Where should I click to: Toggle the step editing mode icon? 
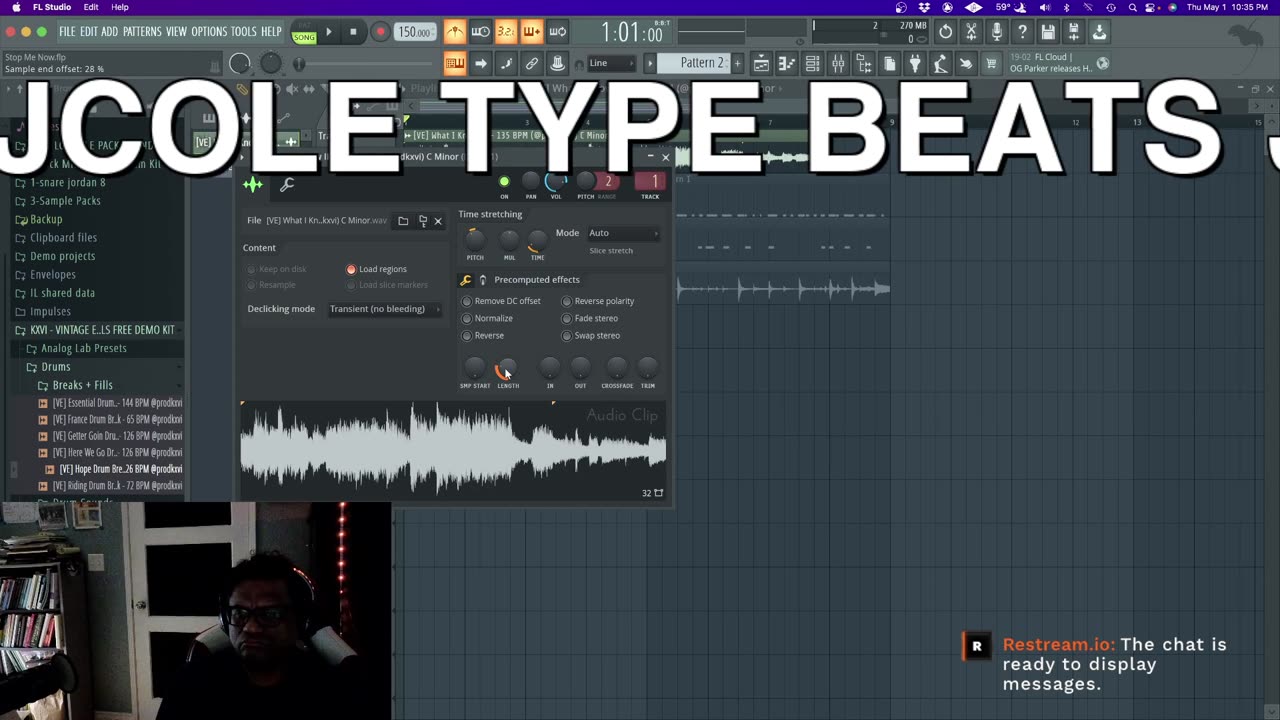pos(506,63)
